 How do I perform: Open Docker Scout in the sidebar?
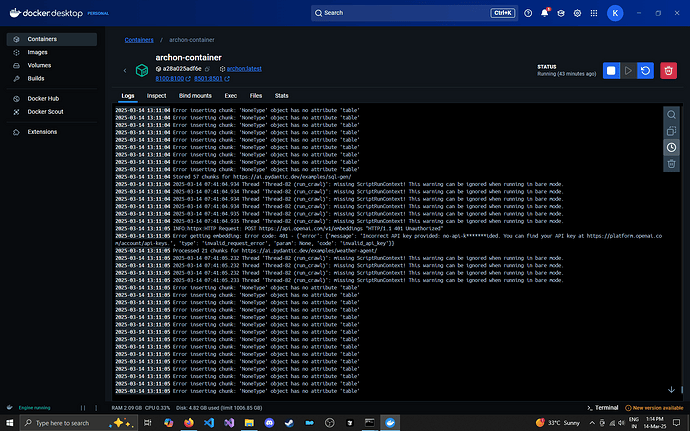click(x=52, y=112)
